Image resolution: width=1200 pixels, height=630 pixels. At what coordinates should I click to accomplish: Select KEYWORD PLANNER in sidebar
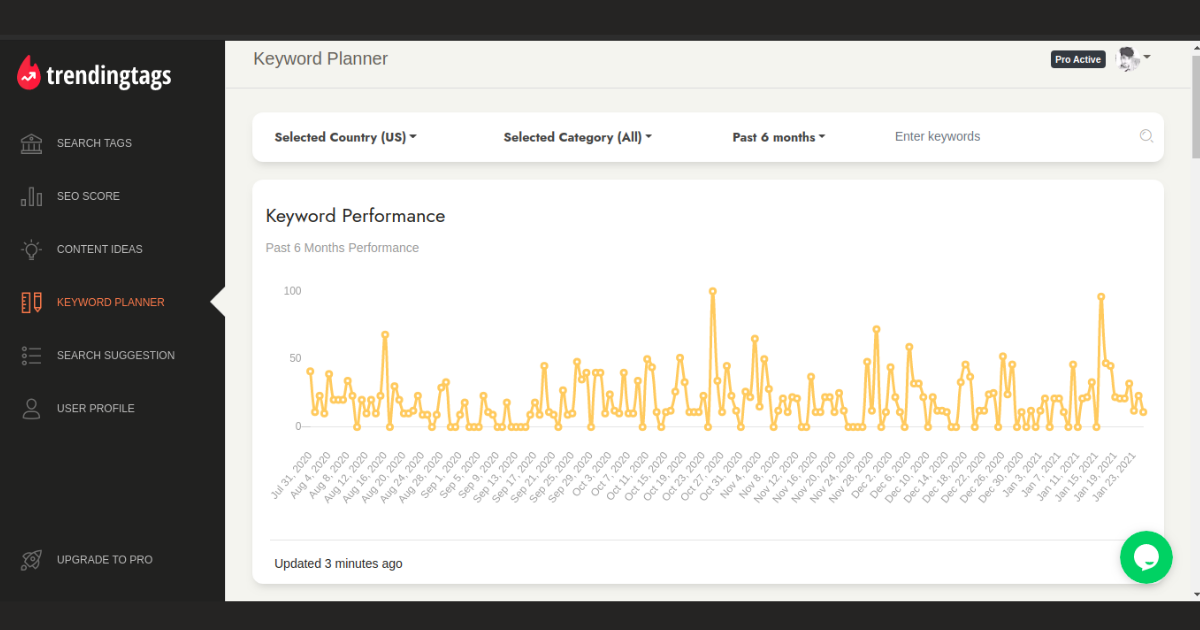[111, 302]
